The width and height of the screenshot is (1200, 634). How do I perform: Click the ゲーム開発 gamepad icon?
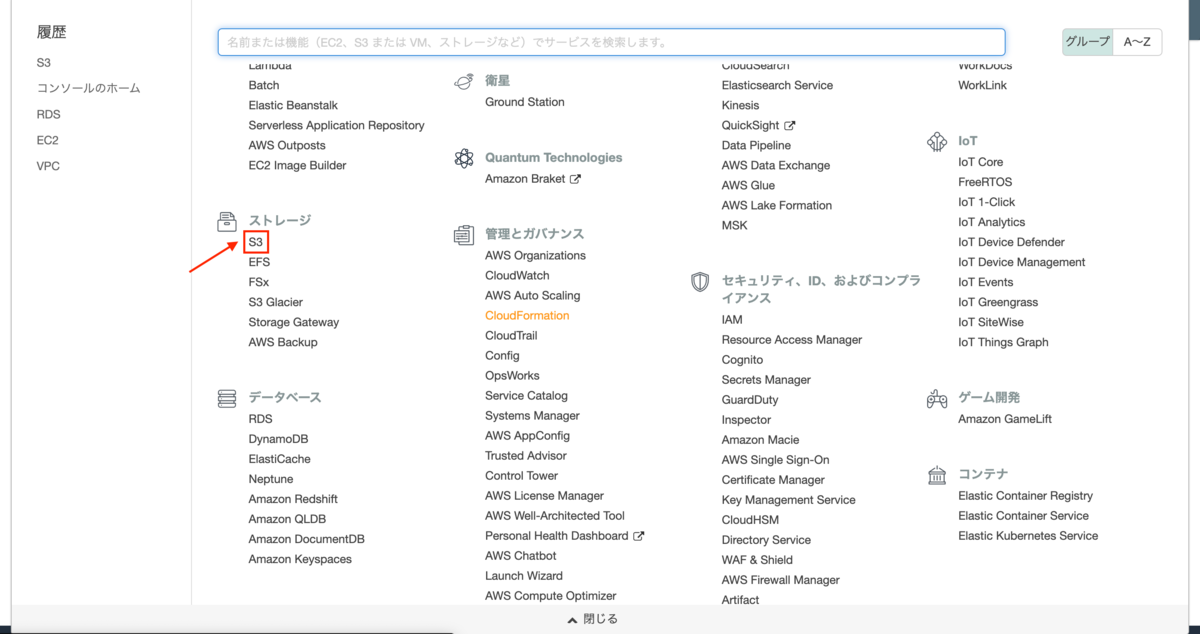click(936, 397)
